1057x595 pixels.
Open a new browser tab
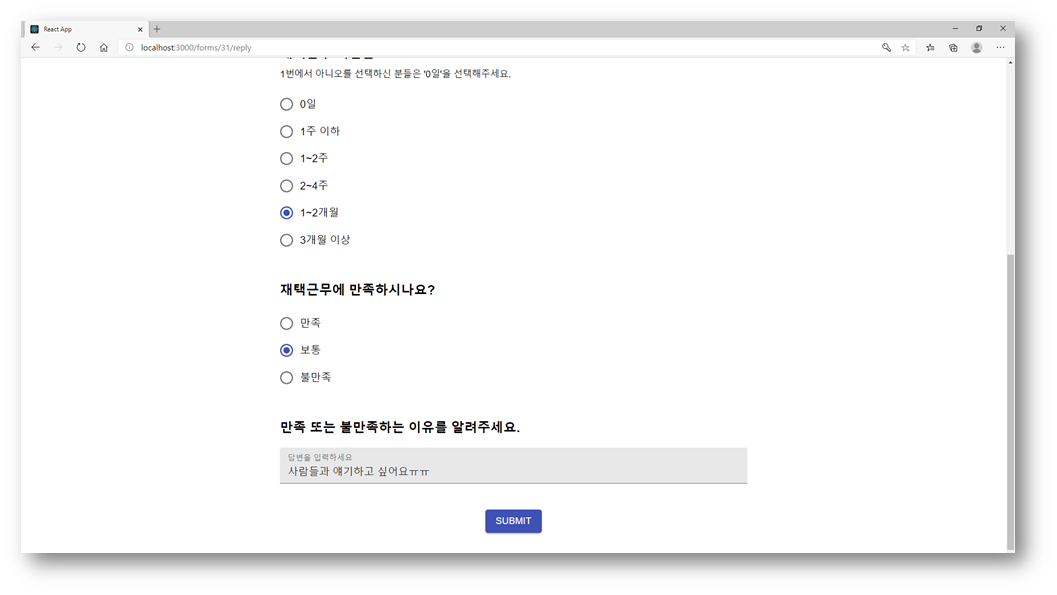(154, 28)
